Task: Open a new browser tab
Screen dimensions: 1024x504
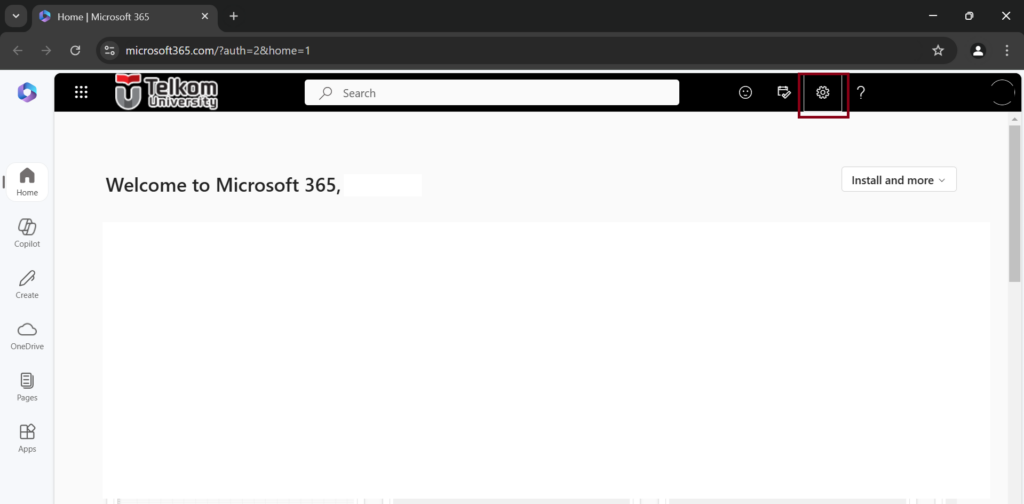Action: tap(234, 16)
